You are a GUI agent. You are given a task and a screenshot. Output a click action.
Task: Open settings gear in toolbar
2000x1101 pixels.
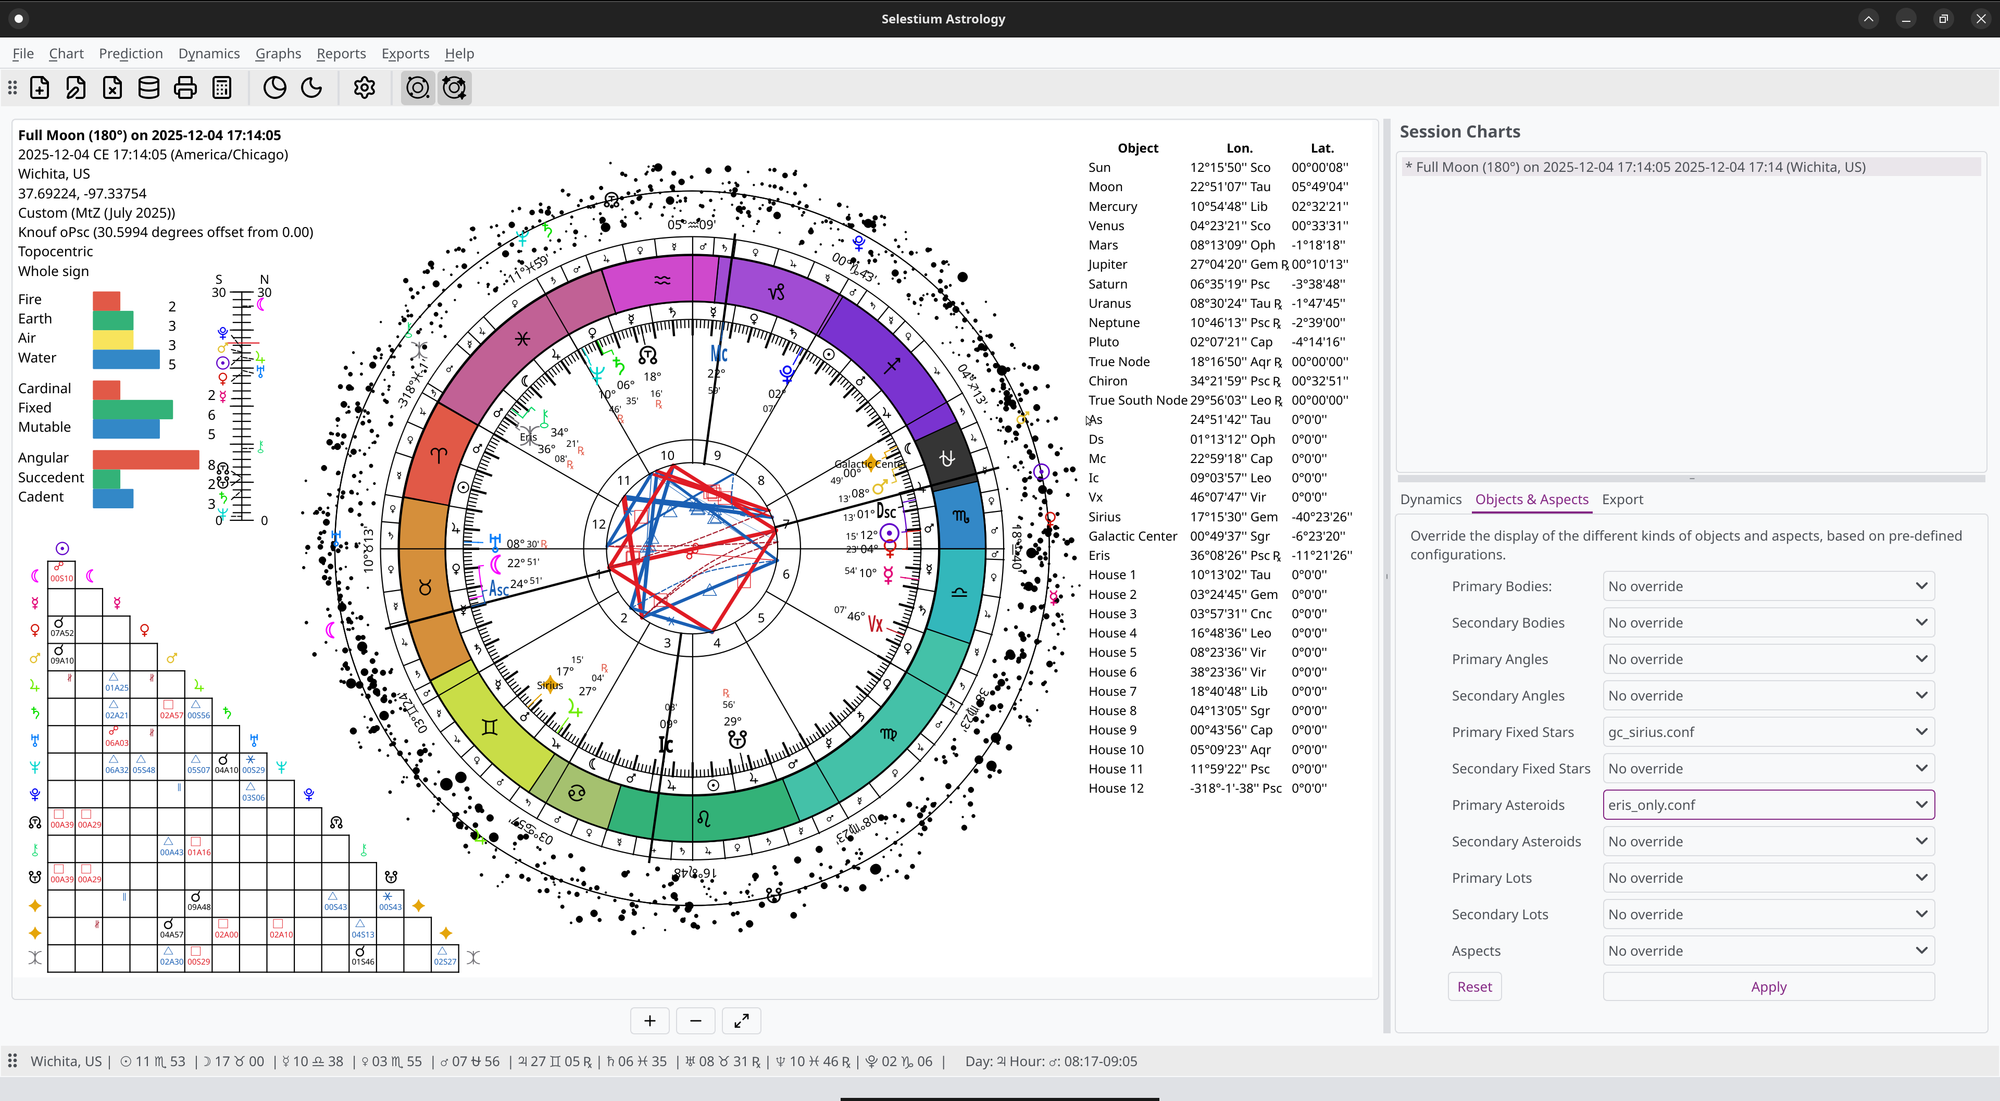(x=364, y=88)
